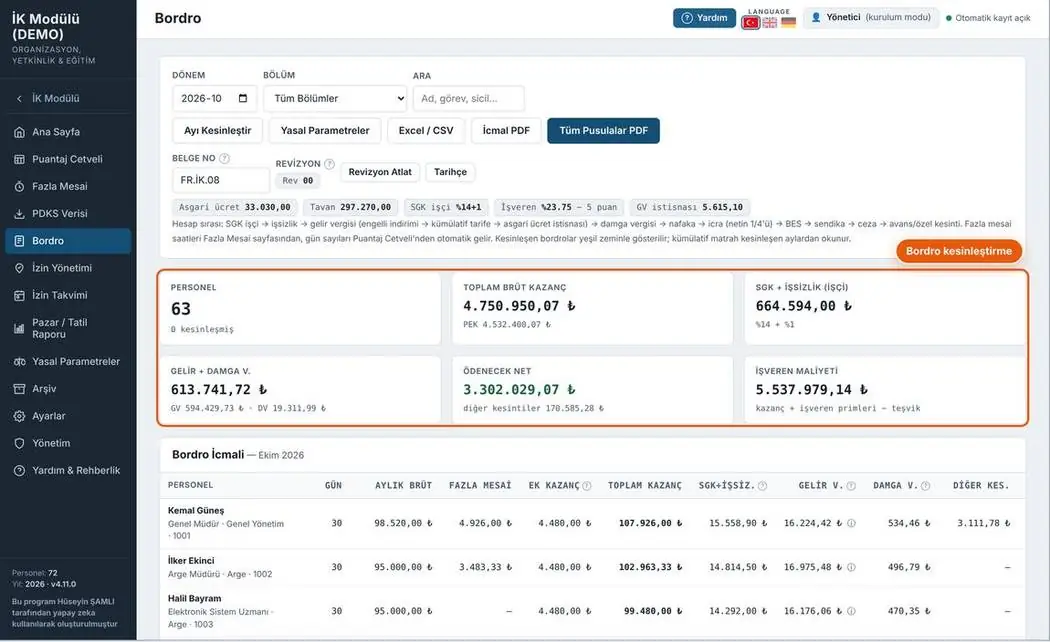Select the PDKS Verisi download icon
1050x642 pixels.
pyautogui.click(x=19, y=214)
